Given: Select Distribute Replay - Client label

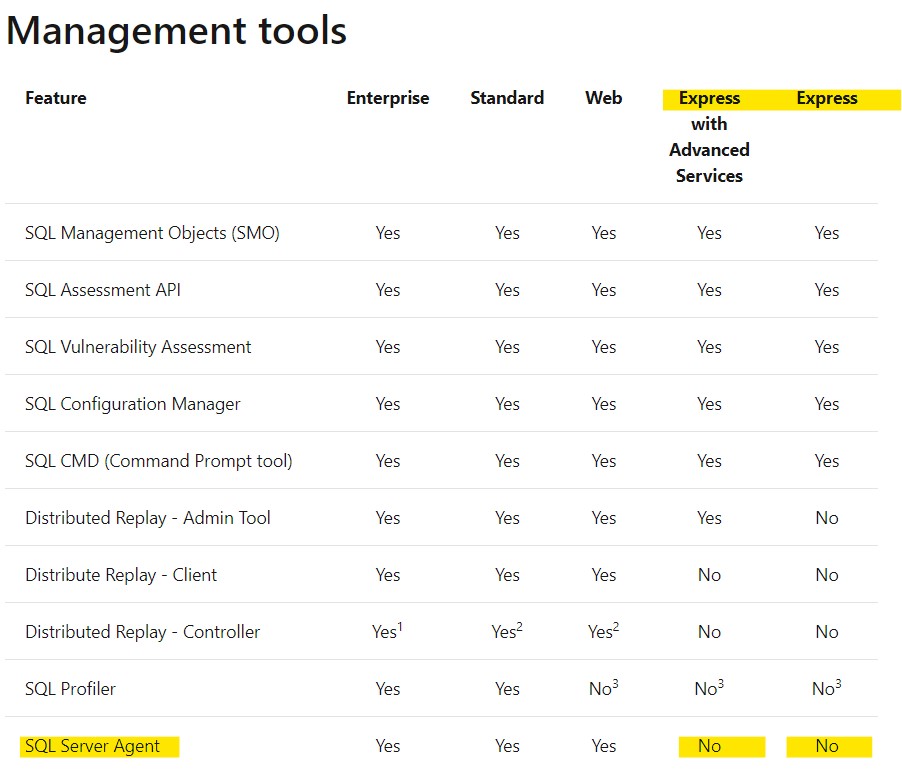Looking at the screenshot, I should pos(121,575).
